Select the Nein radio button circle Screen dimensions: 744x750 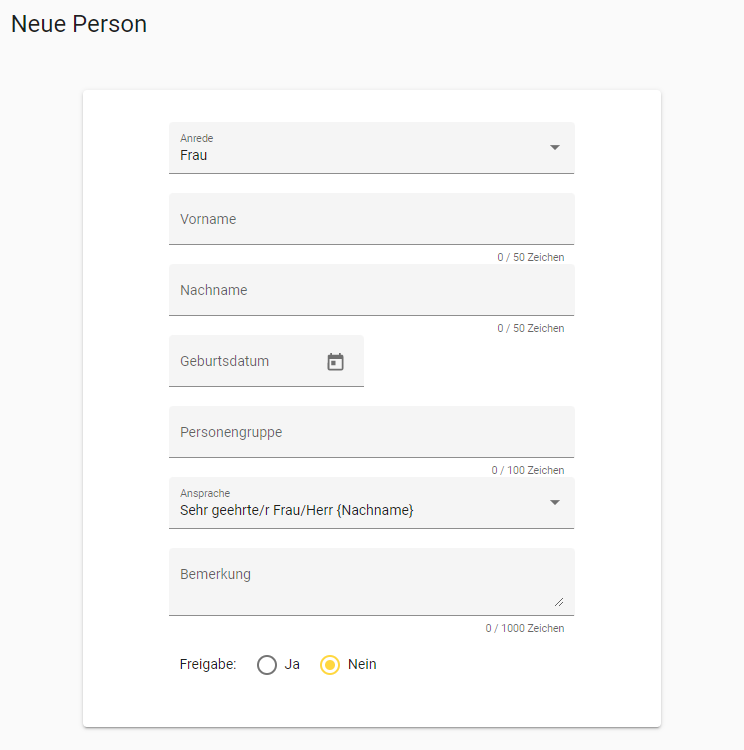(330, 665)
